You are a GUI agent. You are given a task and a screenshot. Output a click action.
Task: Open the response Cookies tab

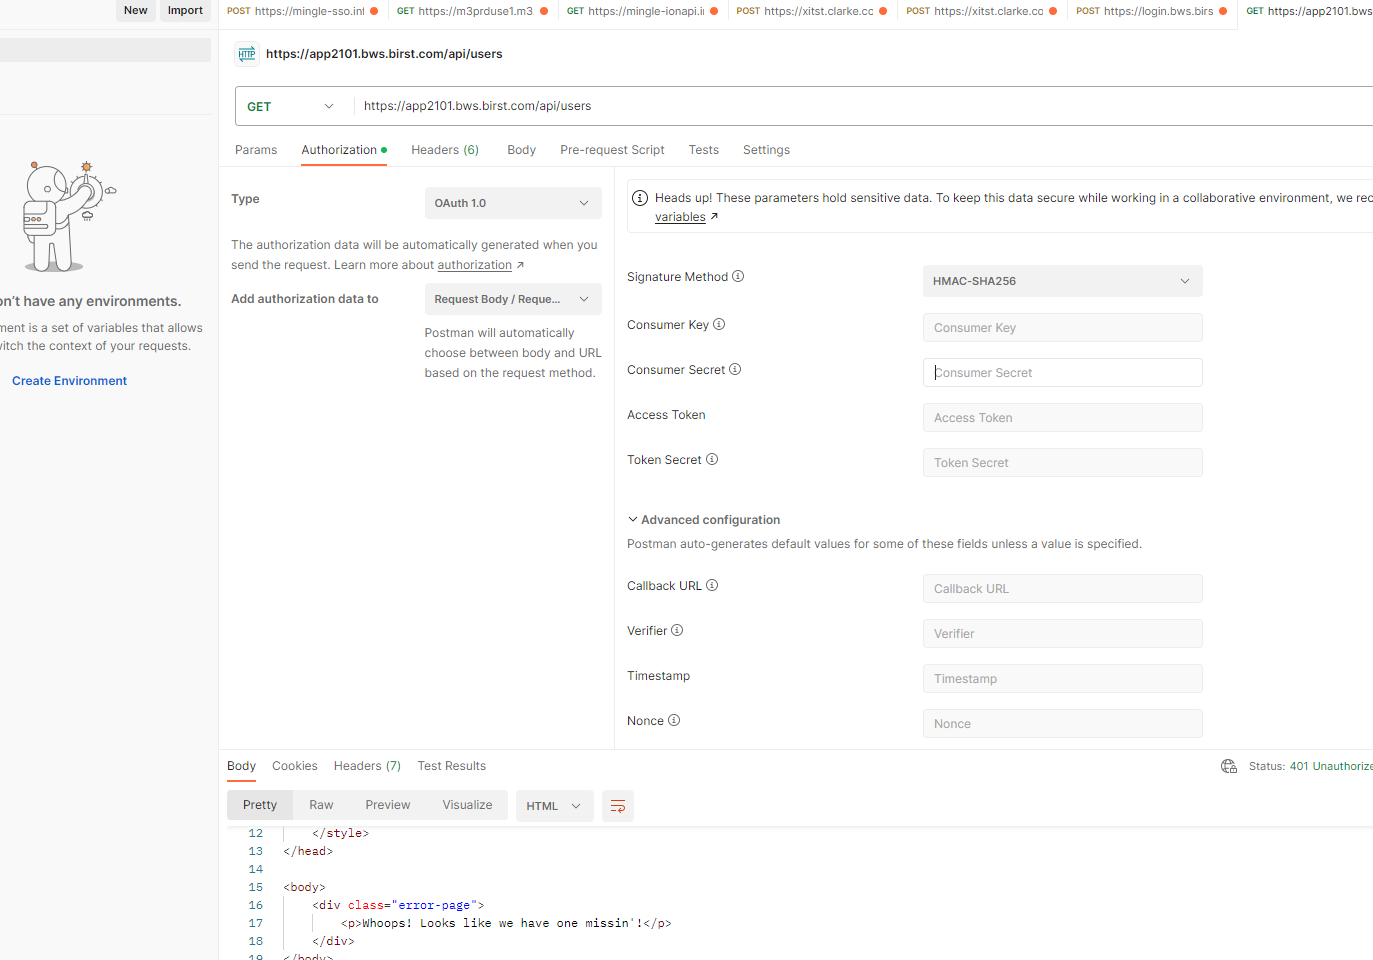(294, 766)
